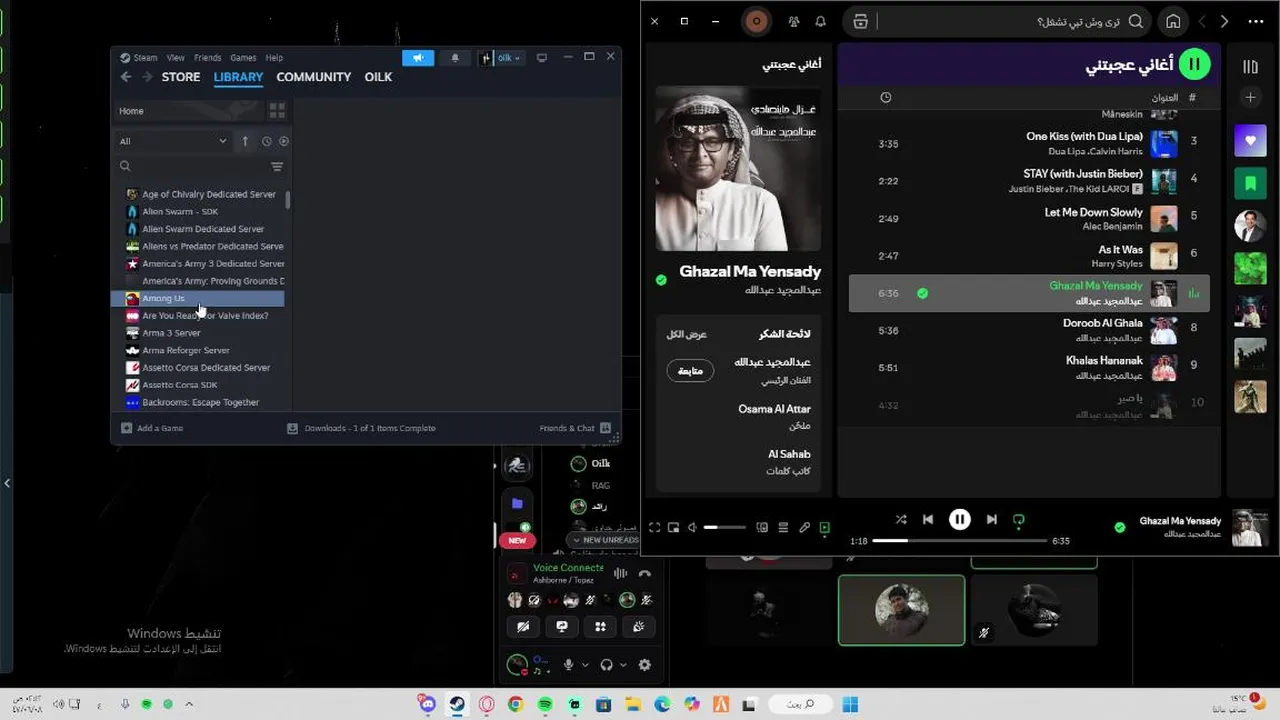Open Spotify notifications bell
The height and width of the screenshot is (720, 1280).
[x=821, y=21]
